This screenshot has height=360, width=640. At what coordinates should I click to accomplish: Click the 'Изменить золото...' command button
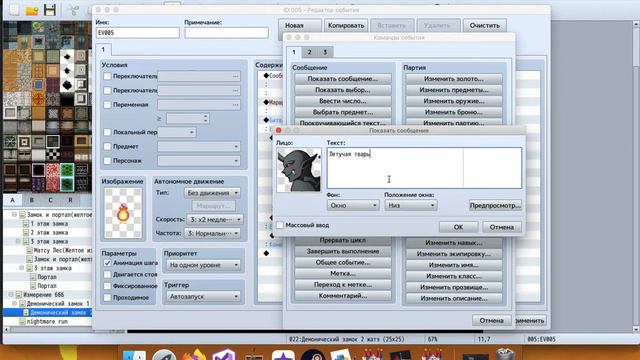453,79
